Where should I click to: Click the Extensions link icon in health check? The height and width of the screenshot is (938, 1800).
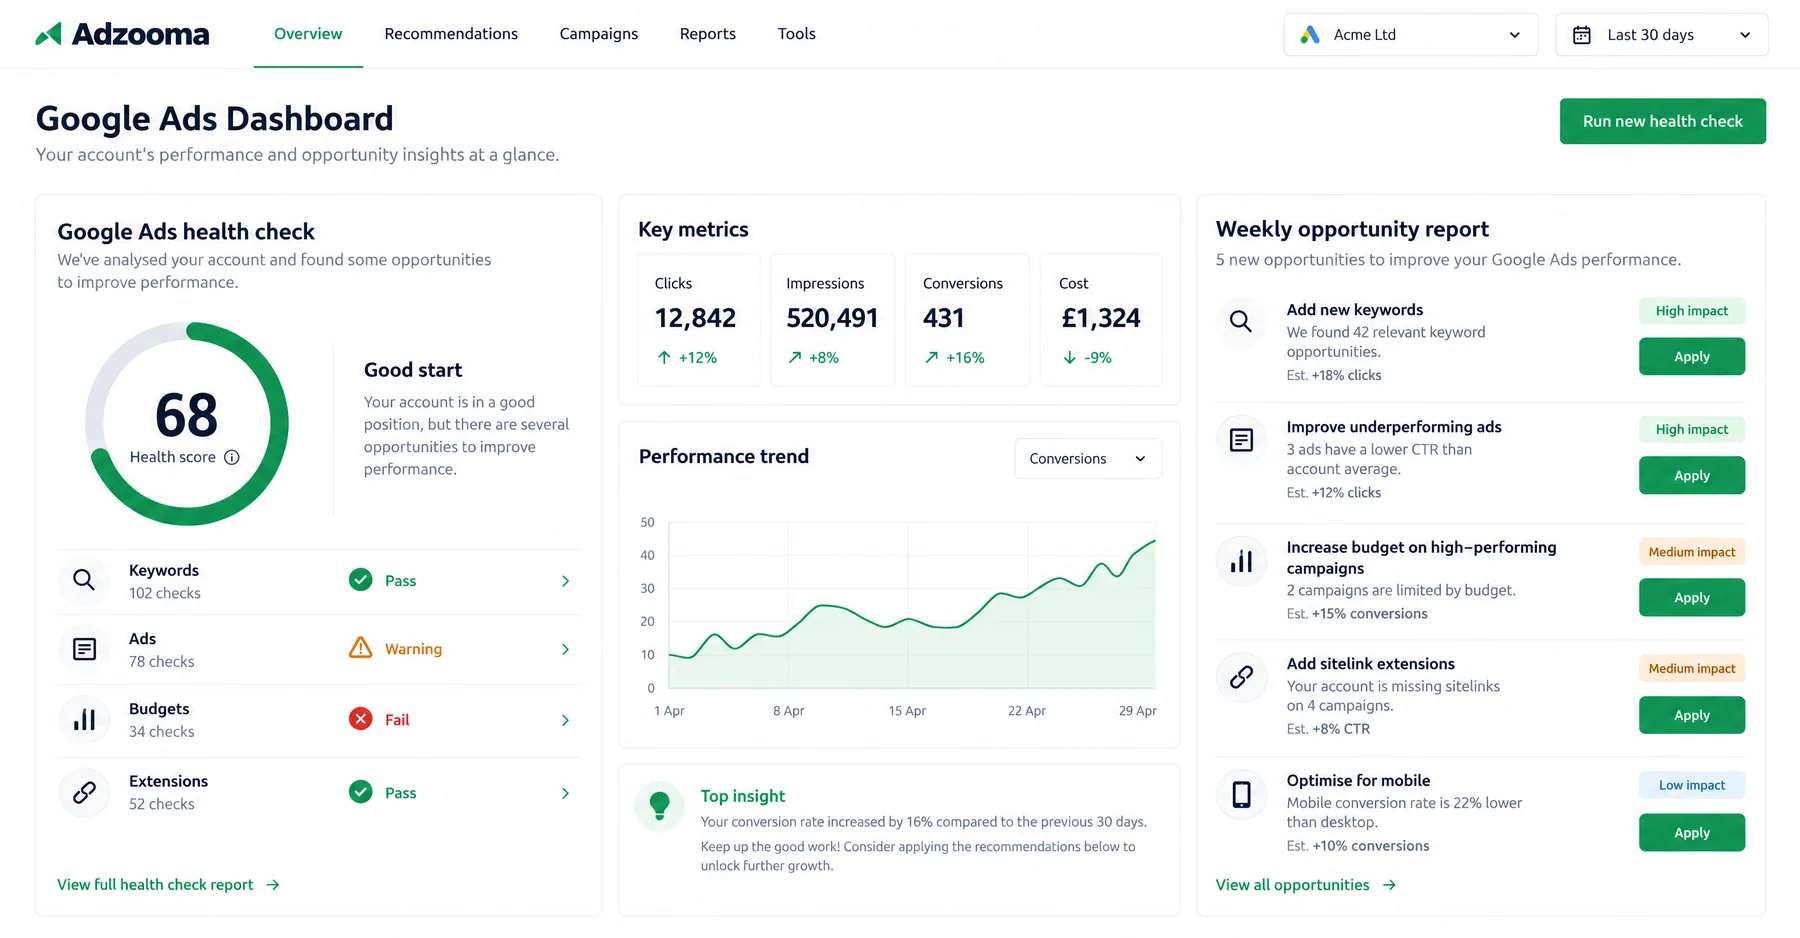click(x=84, y=792)
